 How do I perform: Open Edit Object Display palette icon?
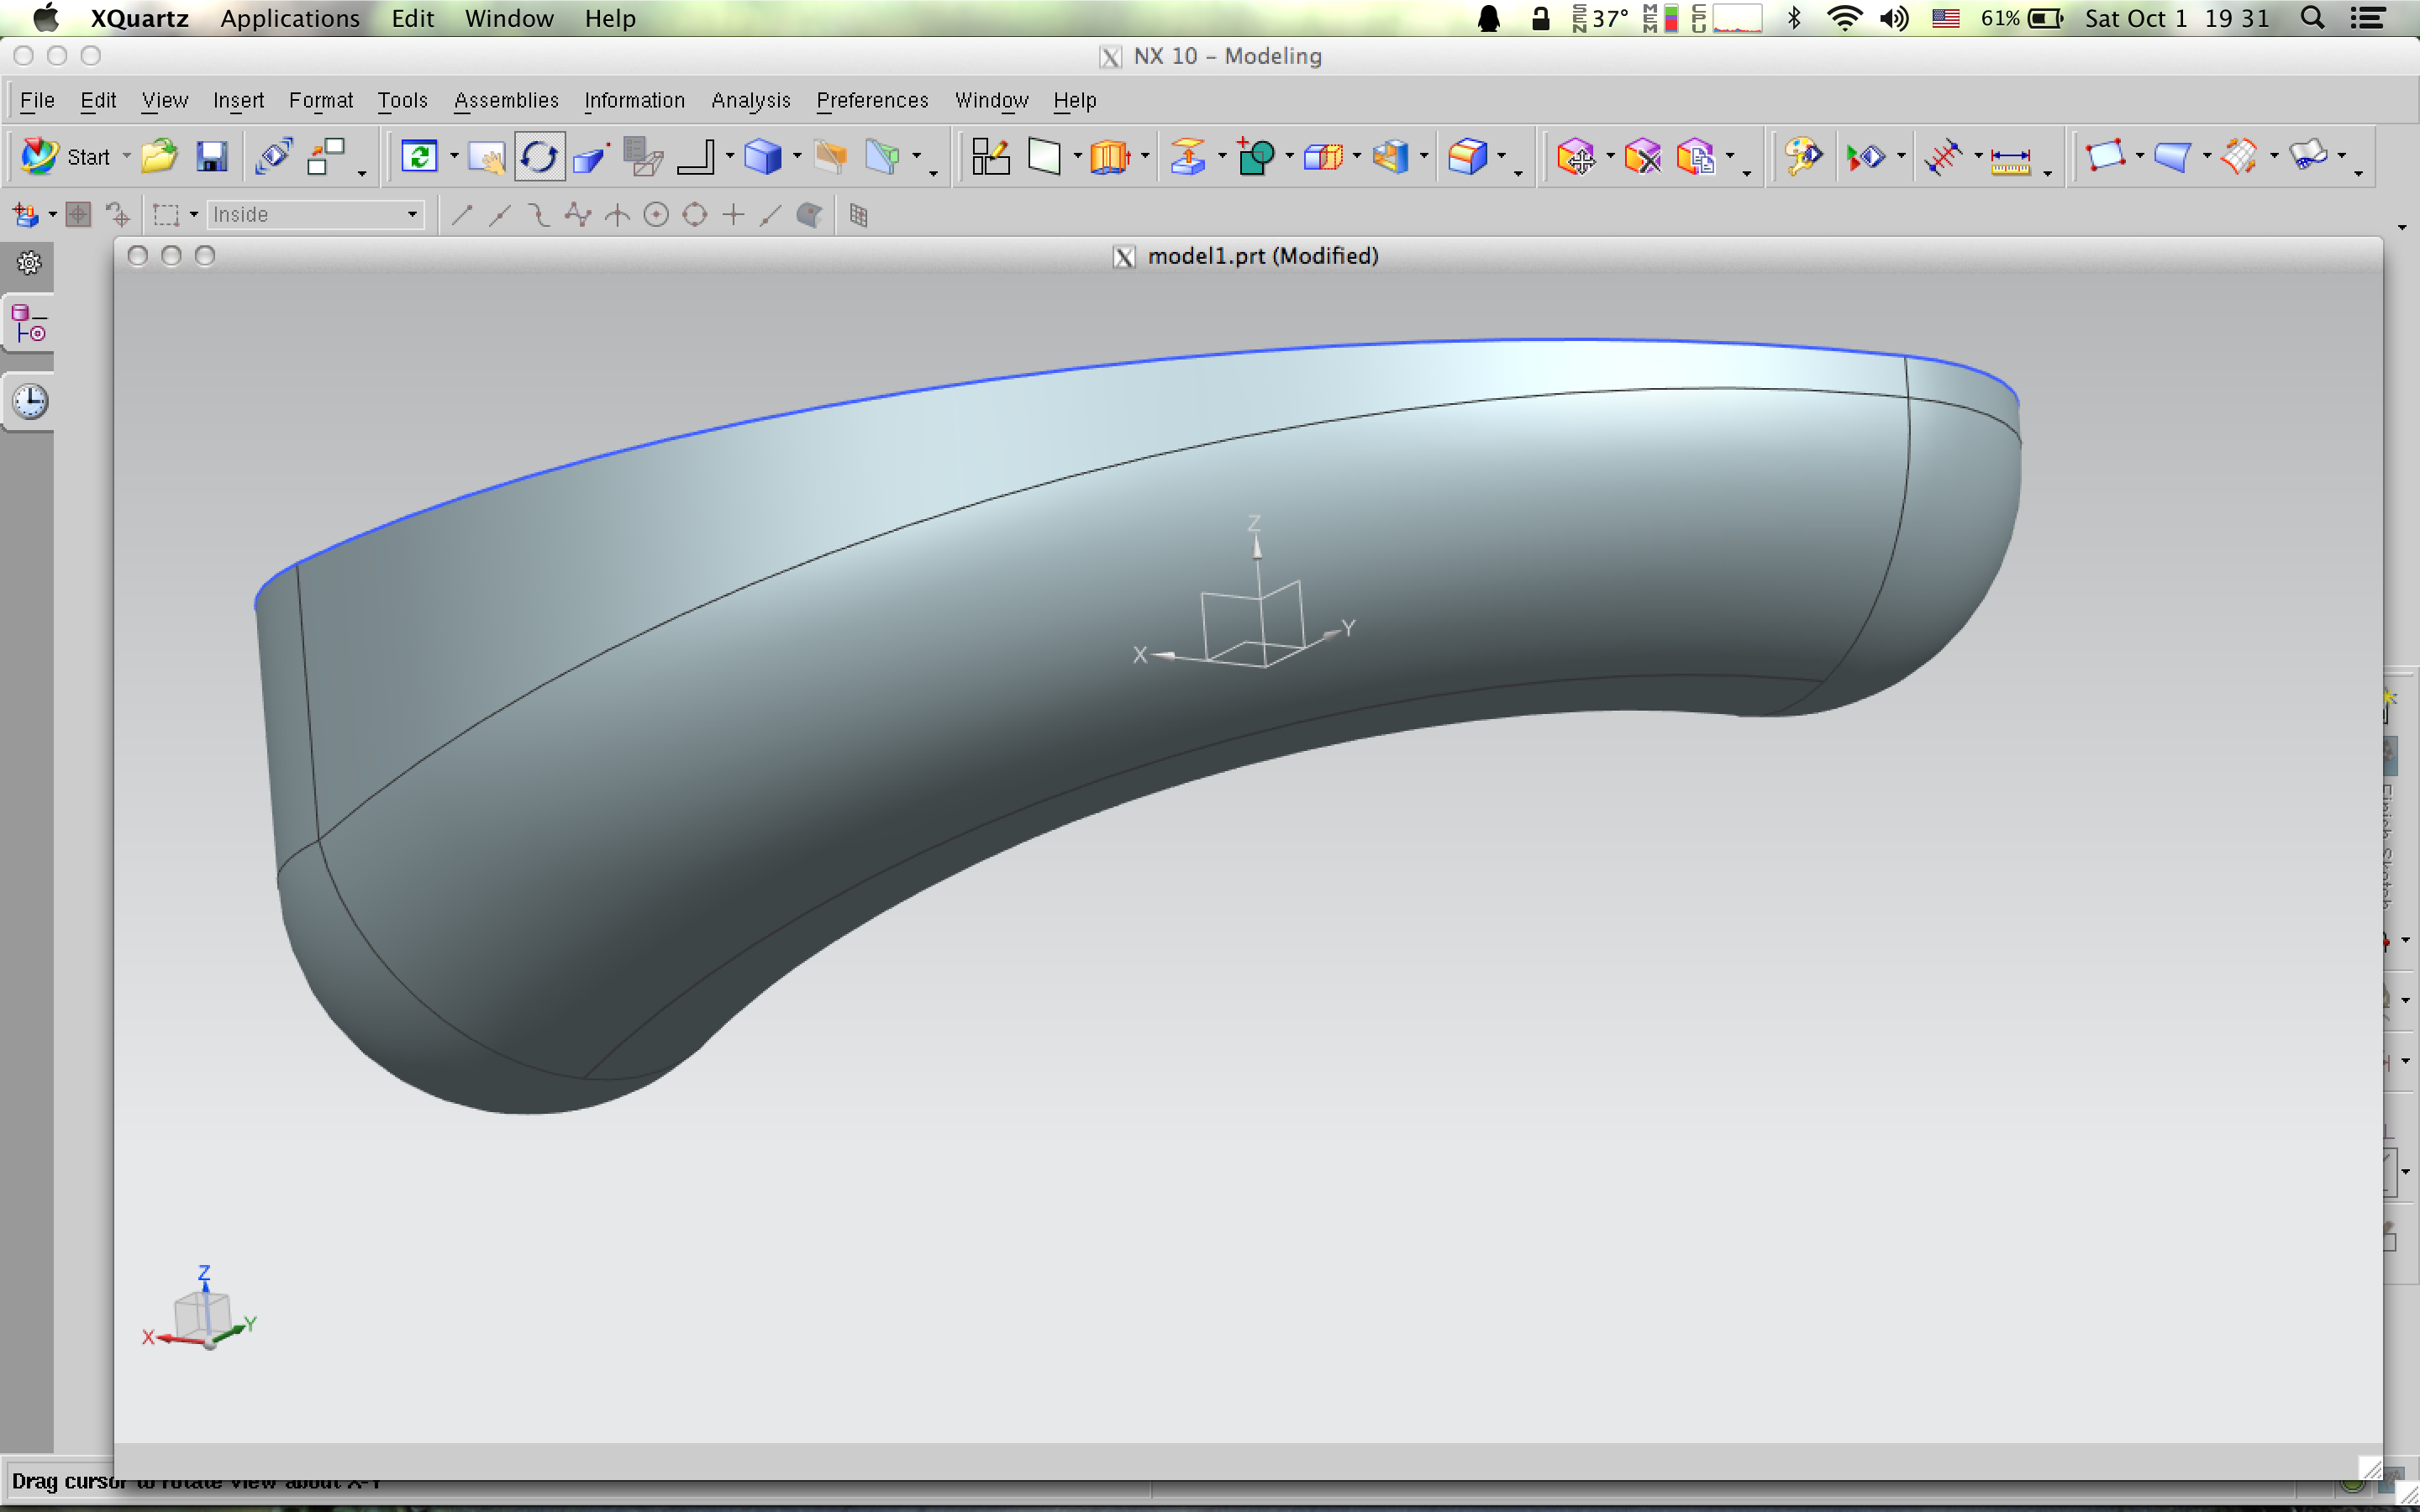[x=1804, y=156]
